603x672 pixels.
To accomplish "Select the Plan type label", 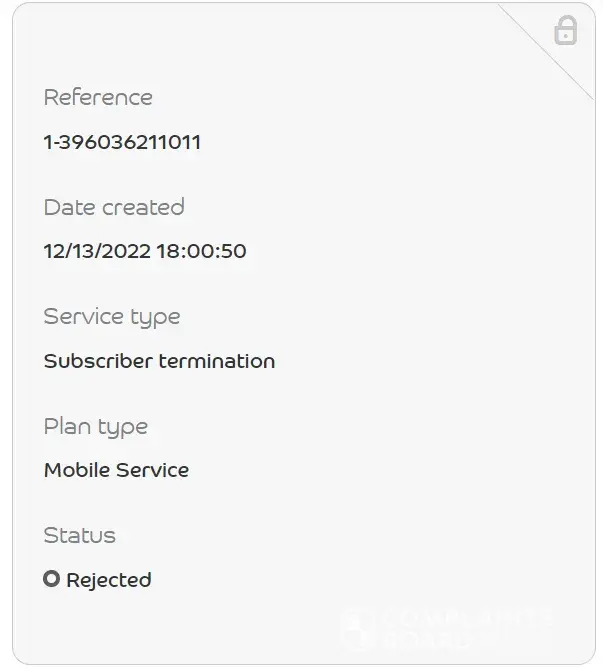I will [95, 427].
